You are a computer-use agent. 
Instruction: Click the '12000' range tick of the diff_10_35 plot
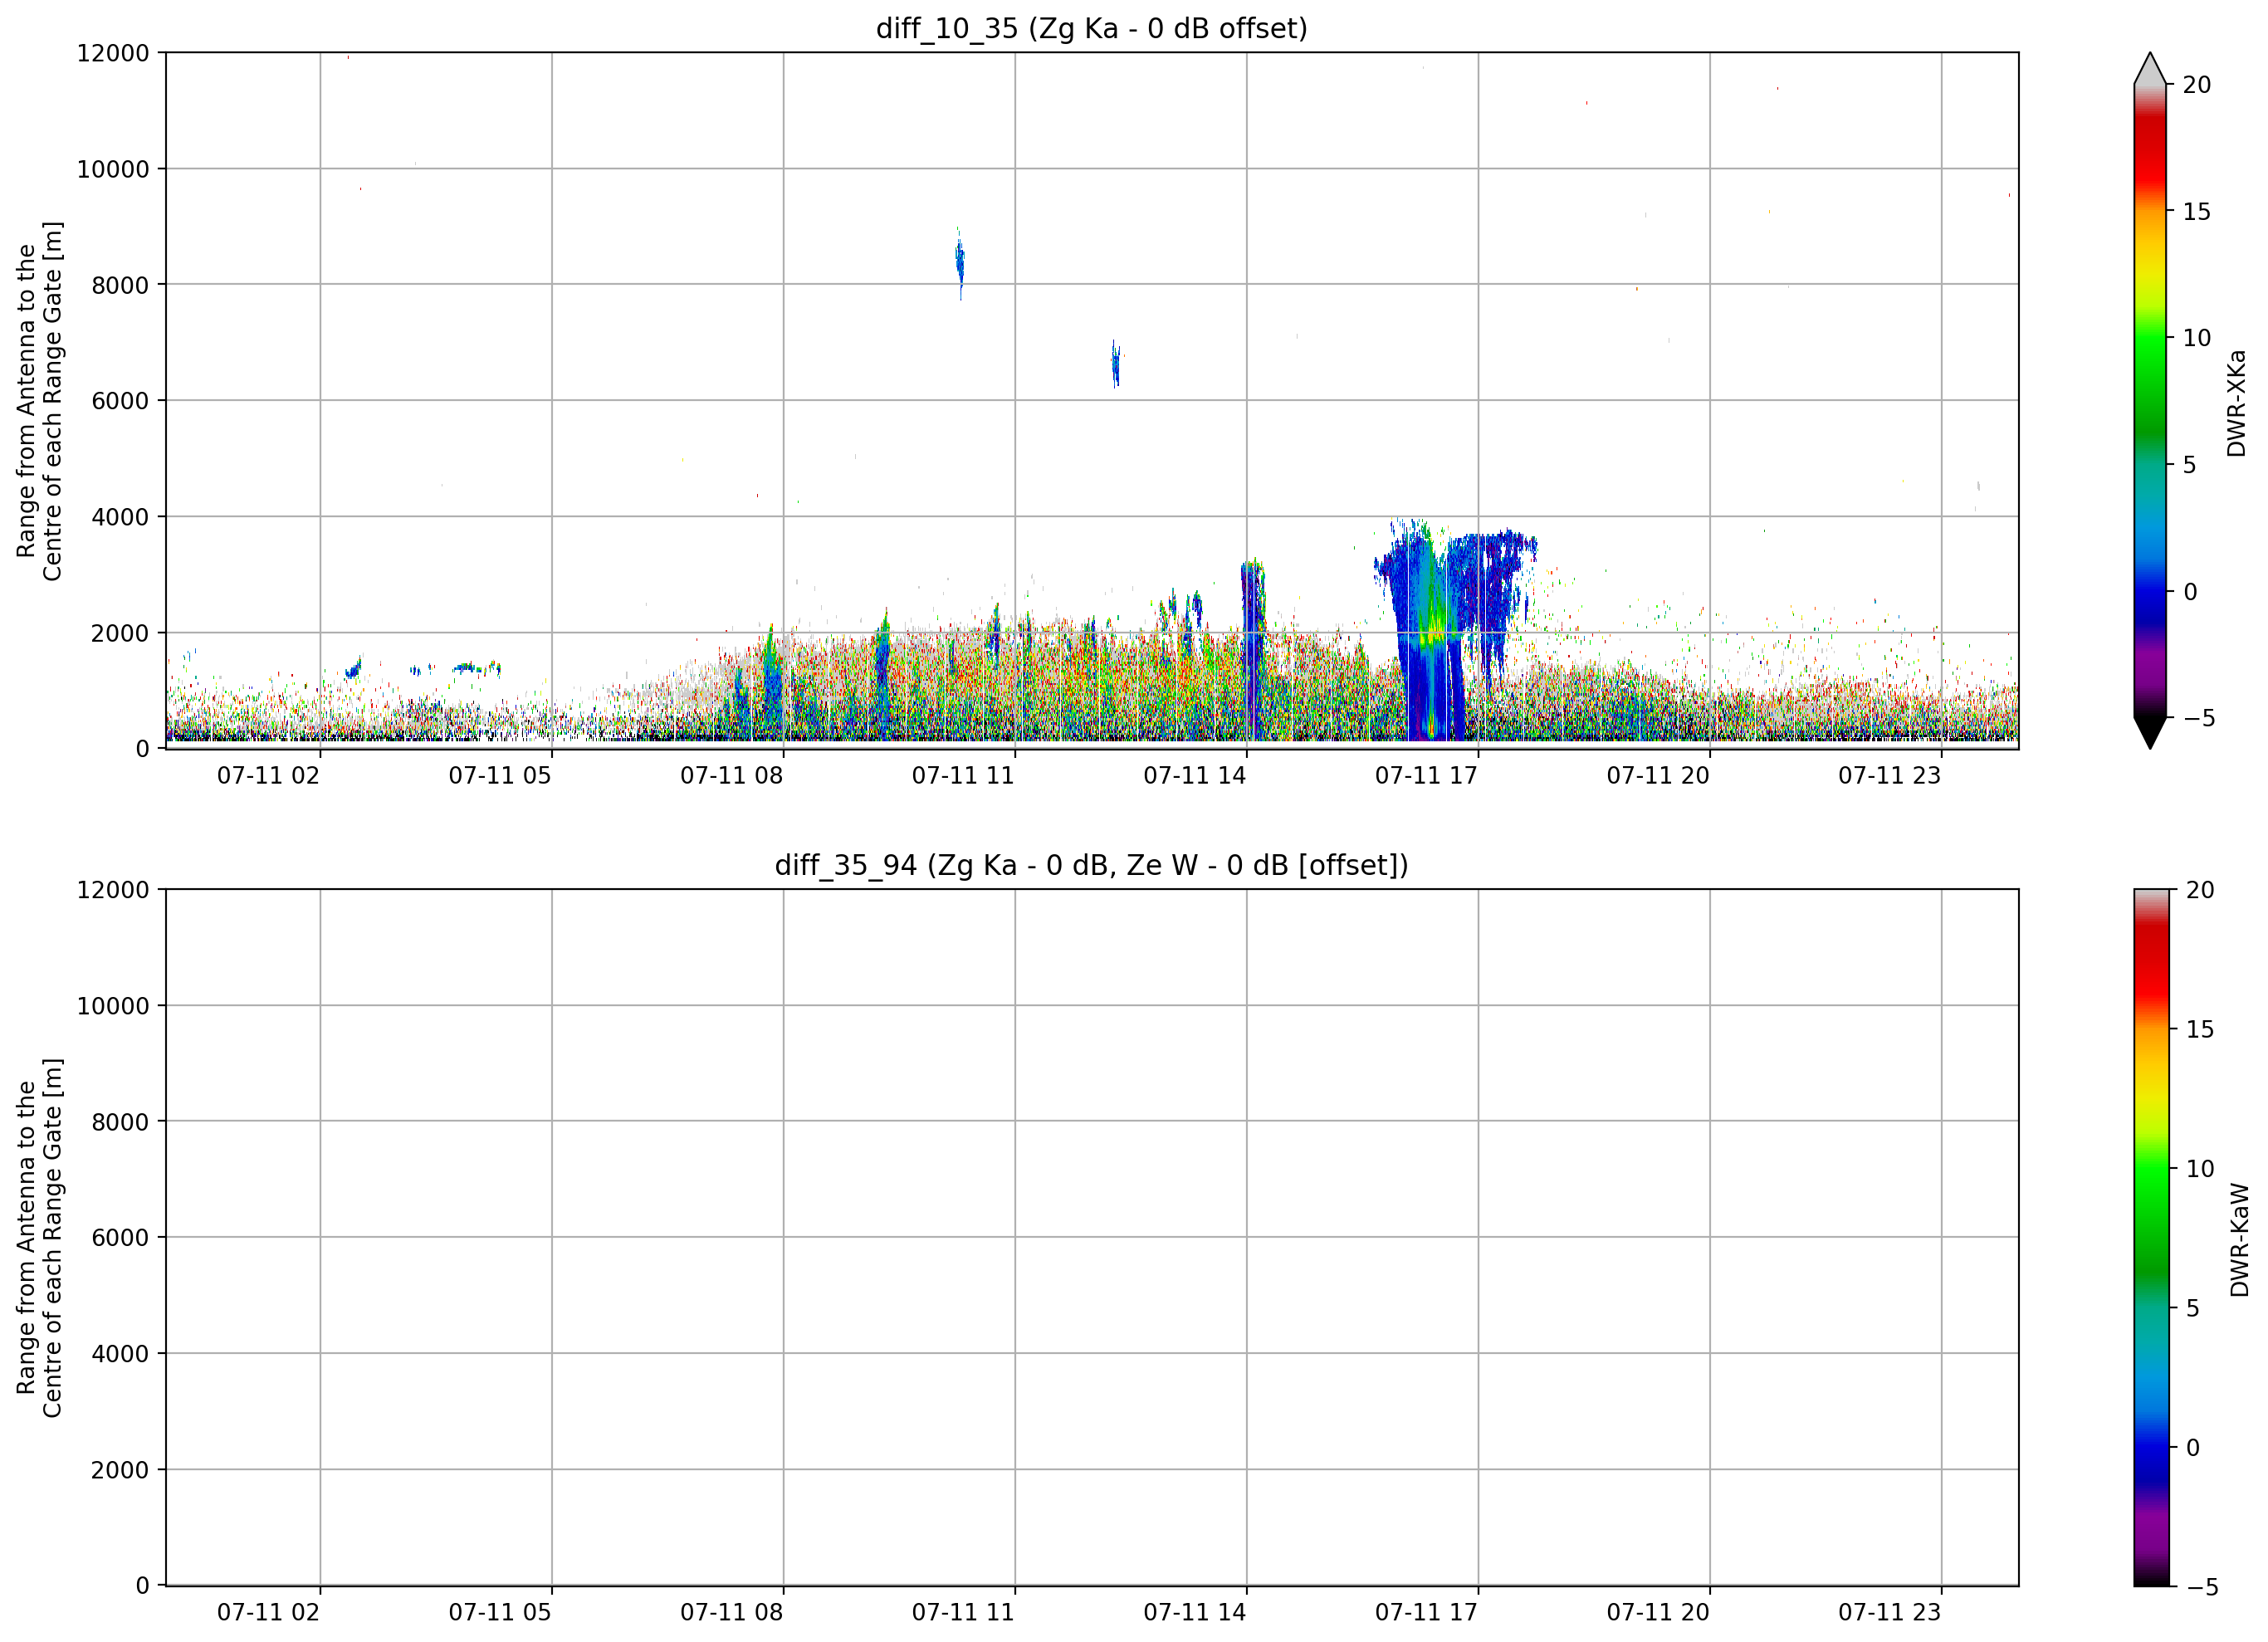[113, 53]
